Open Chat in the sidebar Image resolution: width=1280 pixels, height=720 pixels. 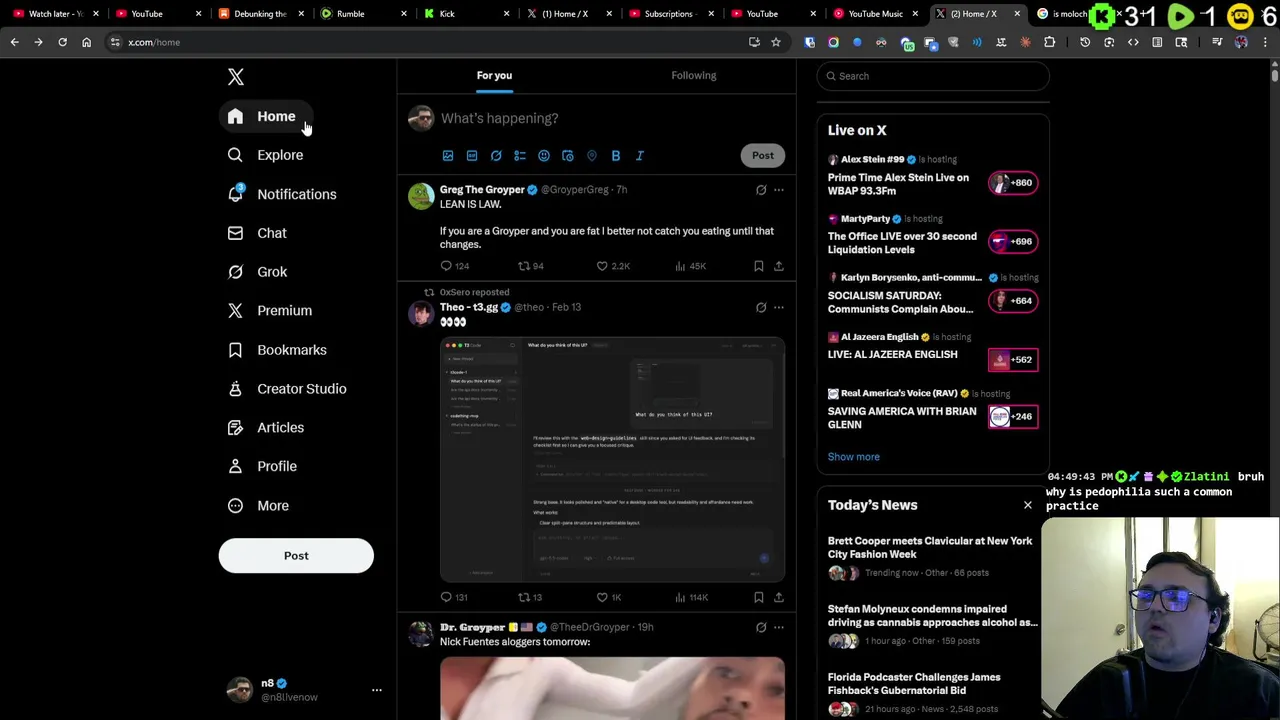pos(257,233)
